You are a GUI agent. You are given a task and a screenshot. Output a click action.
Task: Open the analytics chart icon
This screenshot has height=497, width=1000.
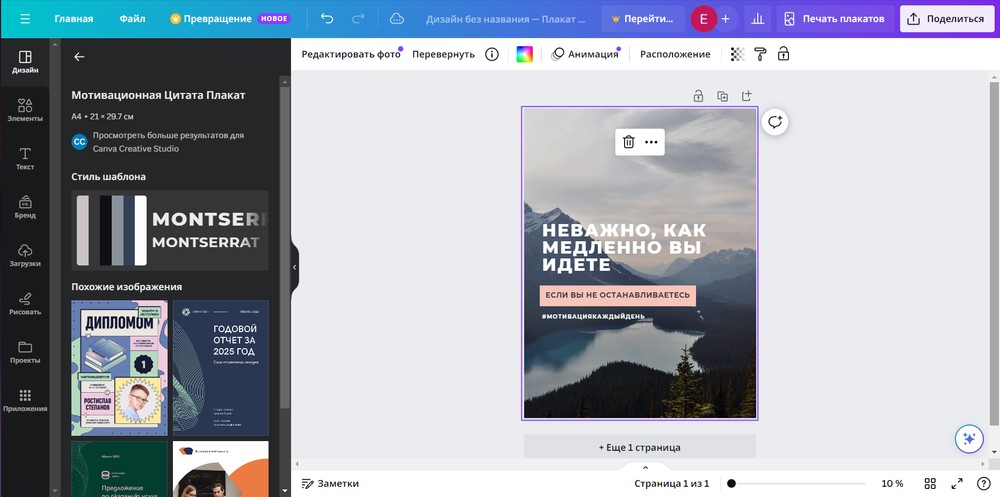pyautogui.click(x=758, y=19)
